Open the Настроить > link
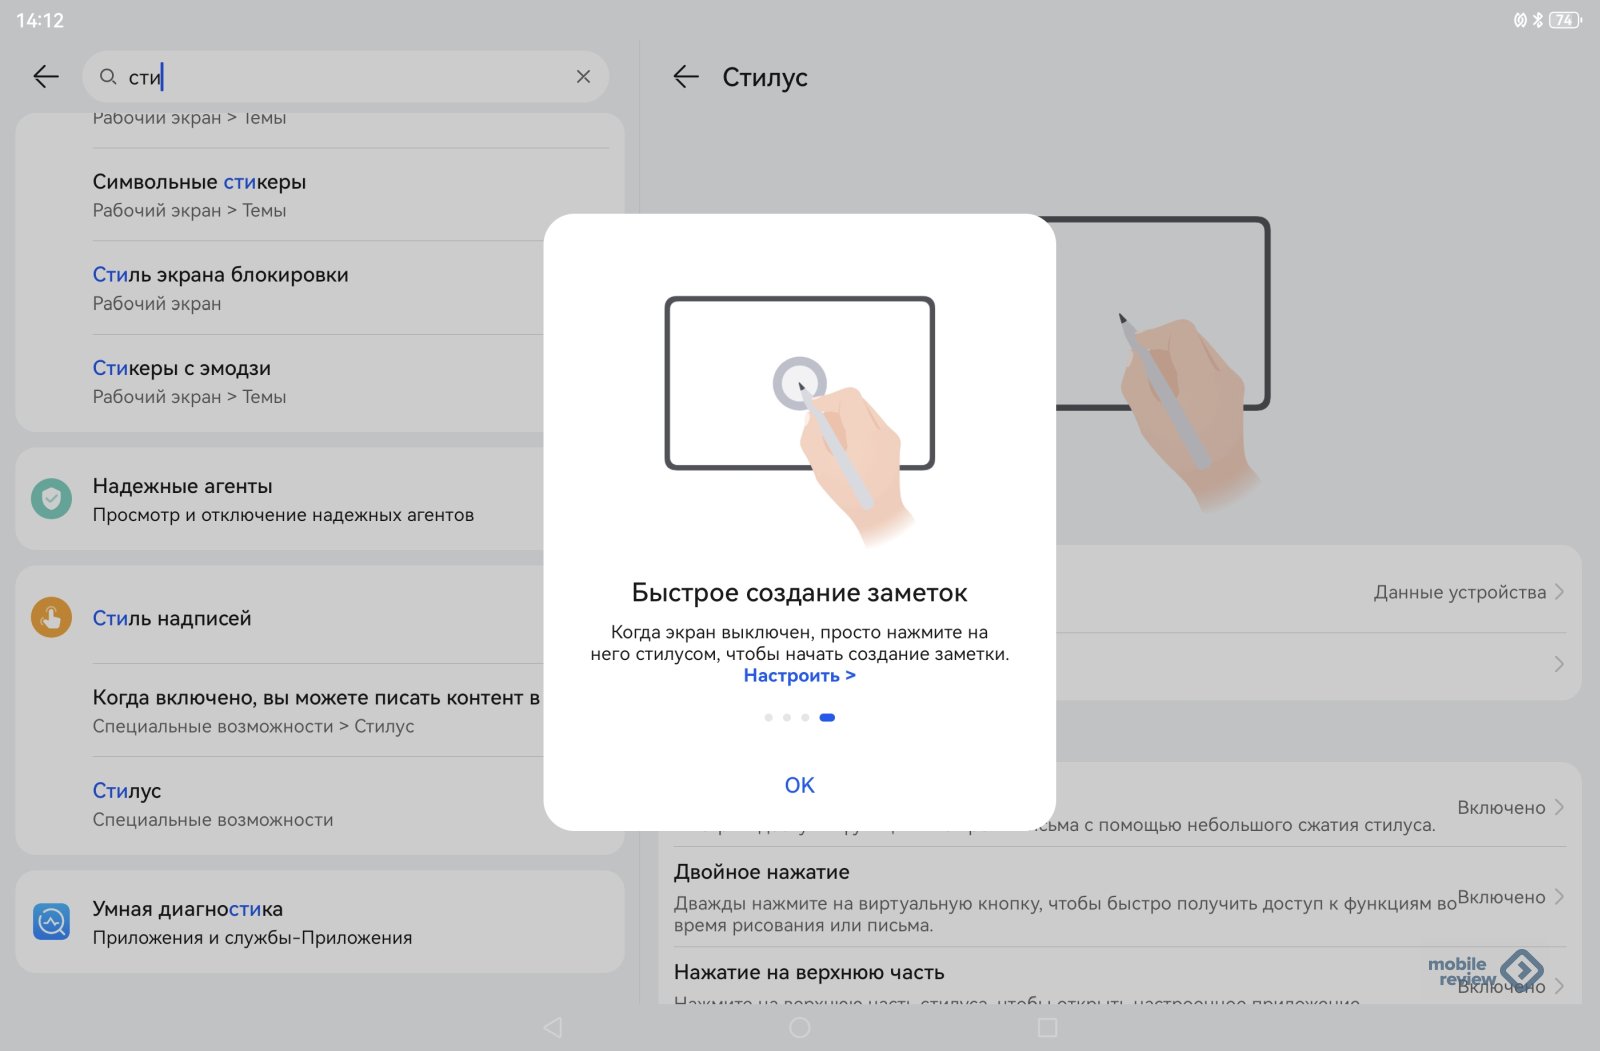 pos(799,676)
